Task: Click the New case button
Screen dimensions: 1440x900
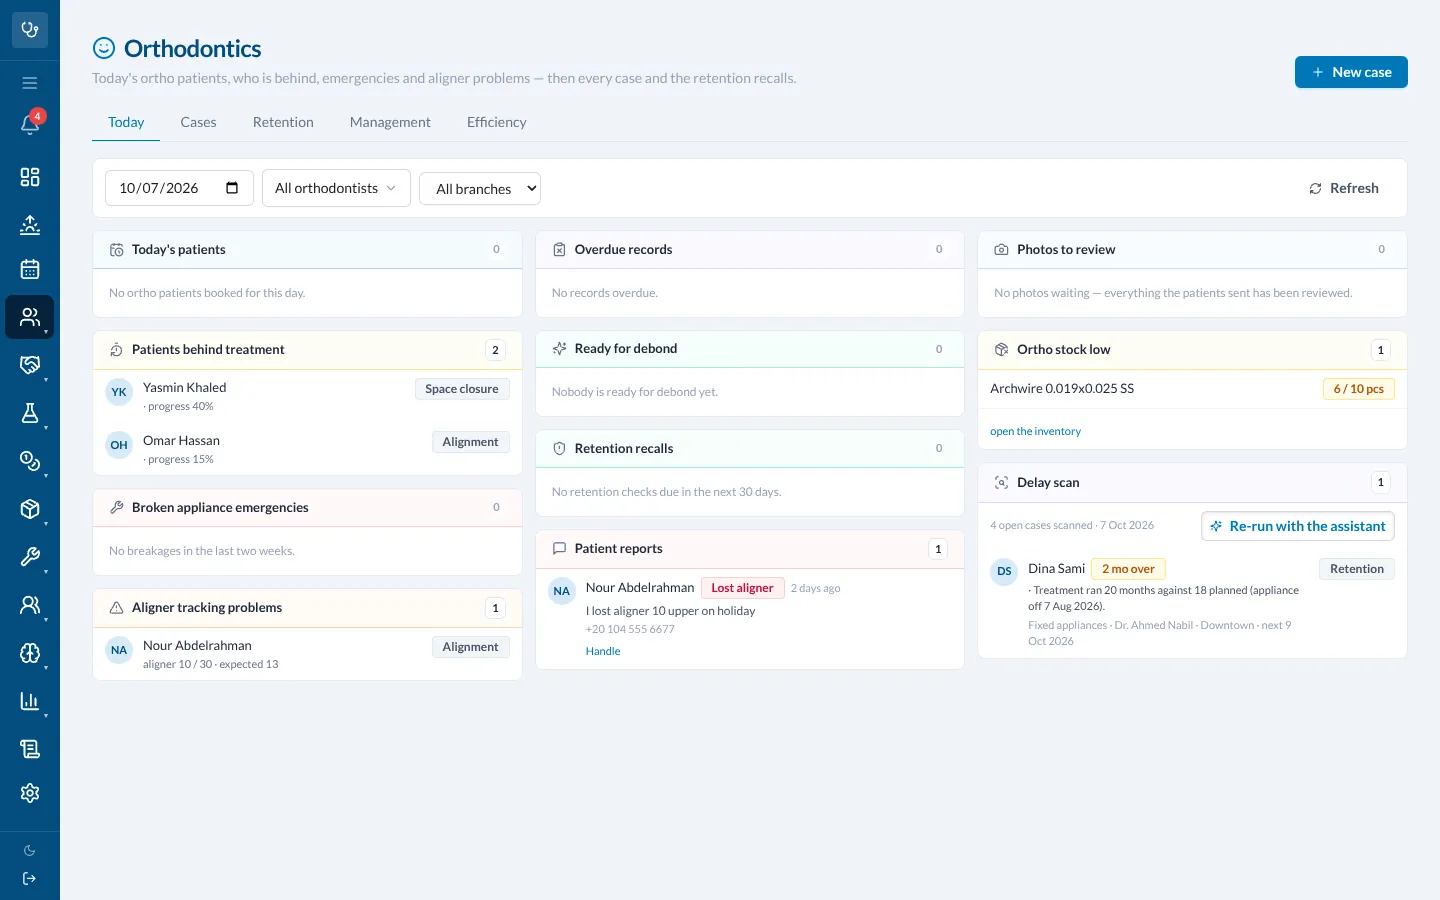Action: (x=1351, y=72)
